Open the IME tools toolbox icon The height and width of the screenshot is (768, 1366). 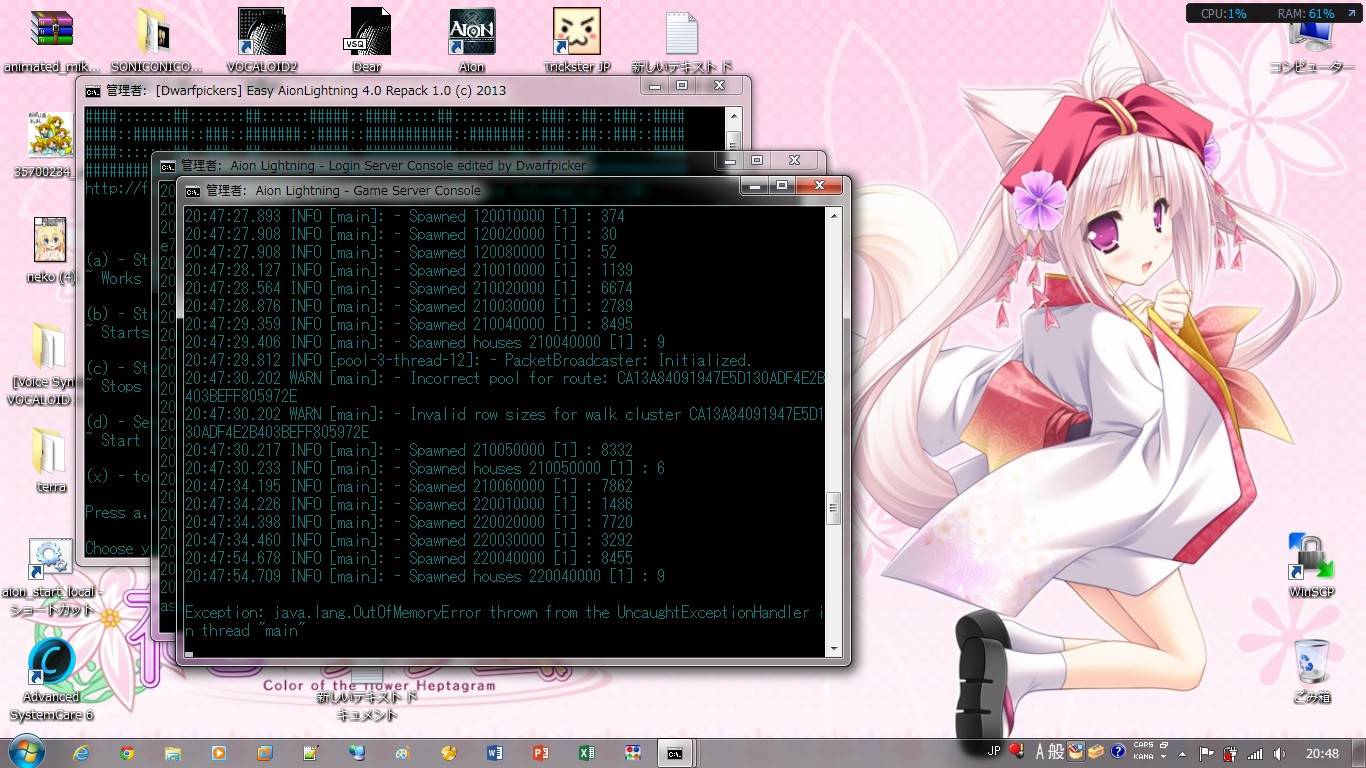coord(1096,751)
